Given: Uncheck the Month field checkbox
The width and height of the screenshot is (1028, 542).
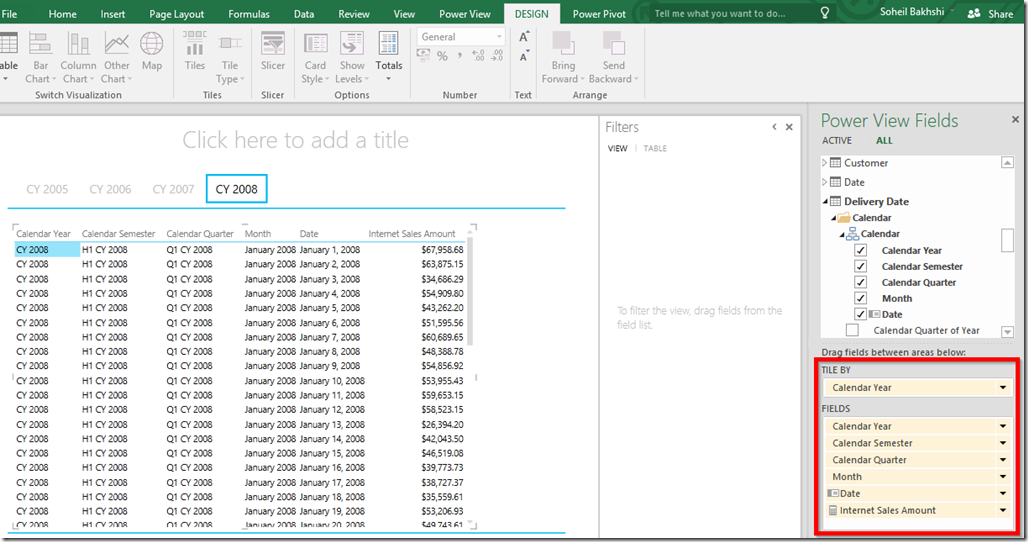Looking at the screenshot, I should (x=860, y=298).
